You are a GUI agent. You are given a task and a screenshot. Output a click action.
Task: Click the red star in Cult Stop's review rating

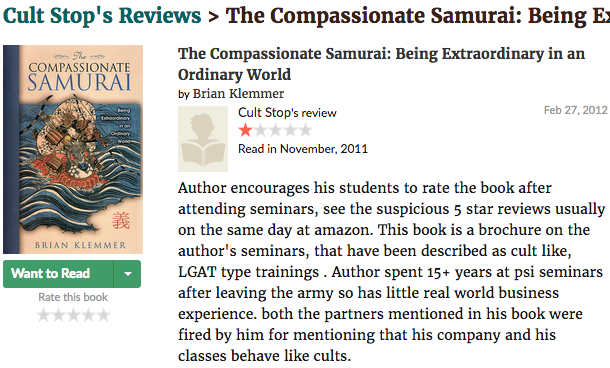tap(245, 130)
